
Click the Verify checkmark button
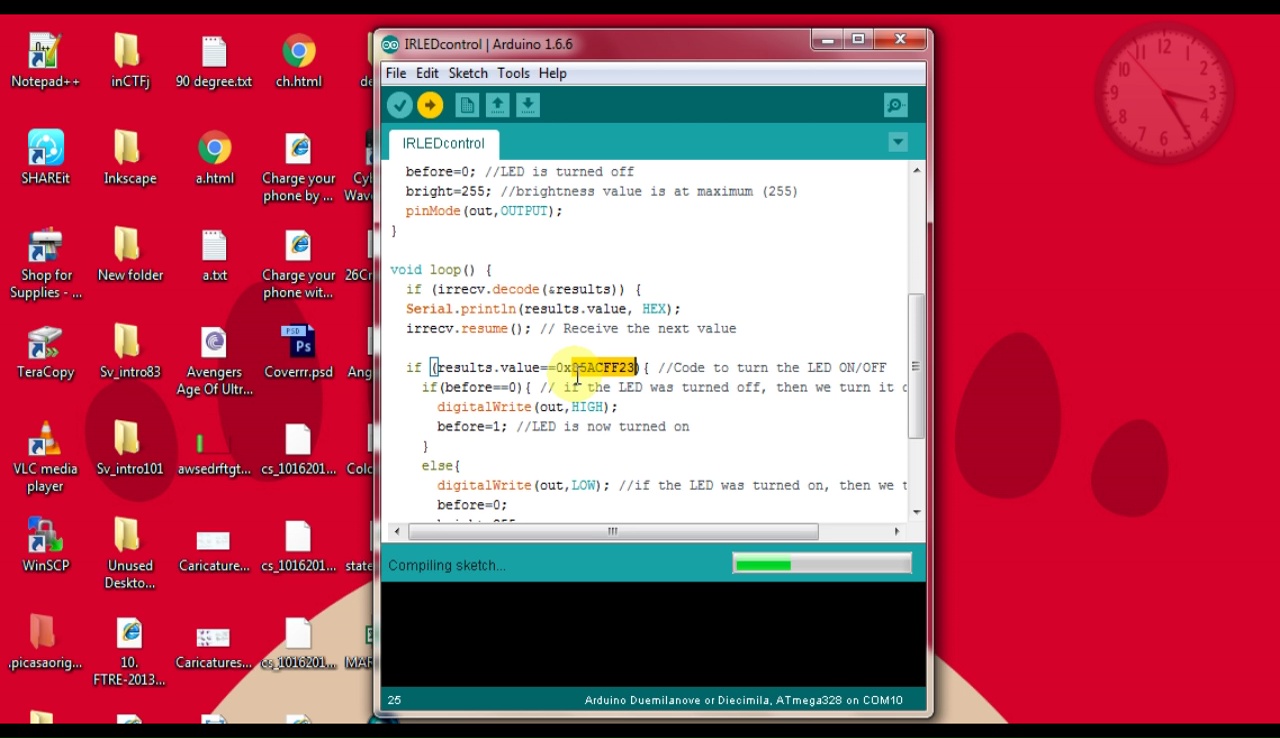point(400,105)
